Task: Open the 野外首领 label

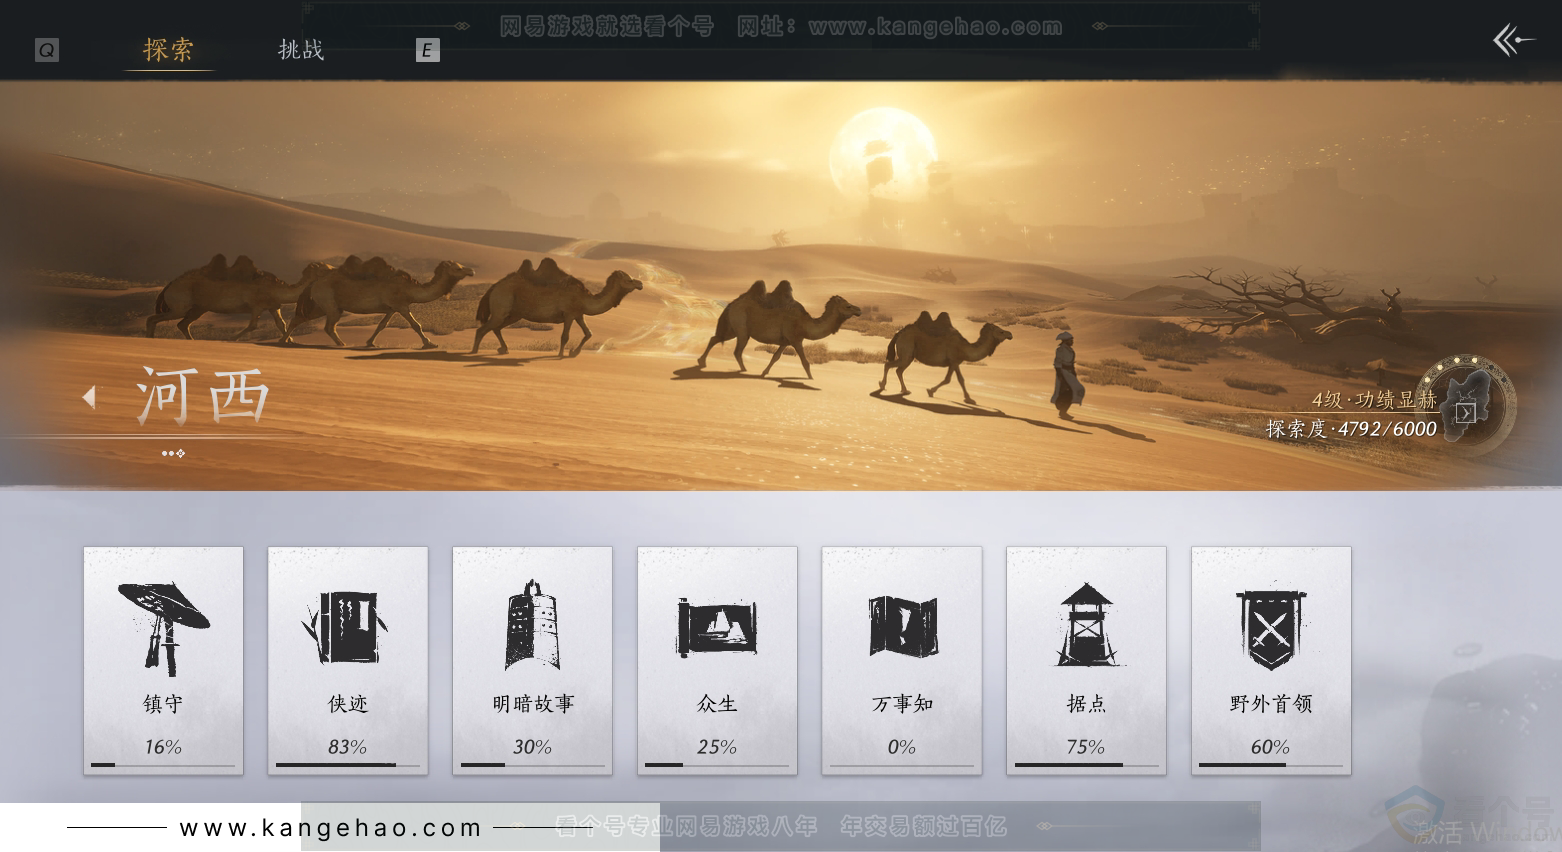Action: coord(1271,704)
